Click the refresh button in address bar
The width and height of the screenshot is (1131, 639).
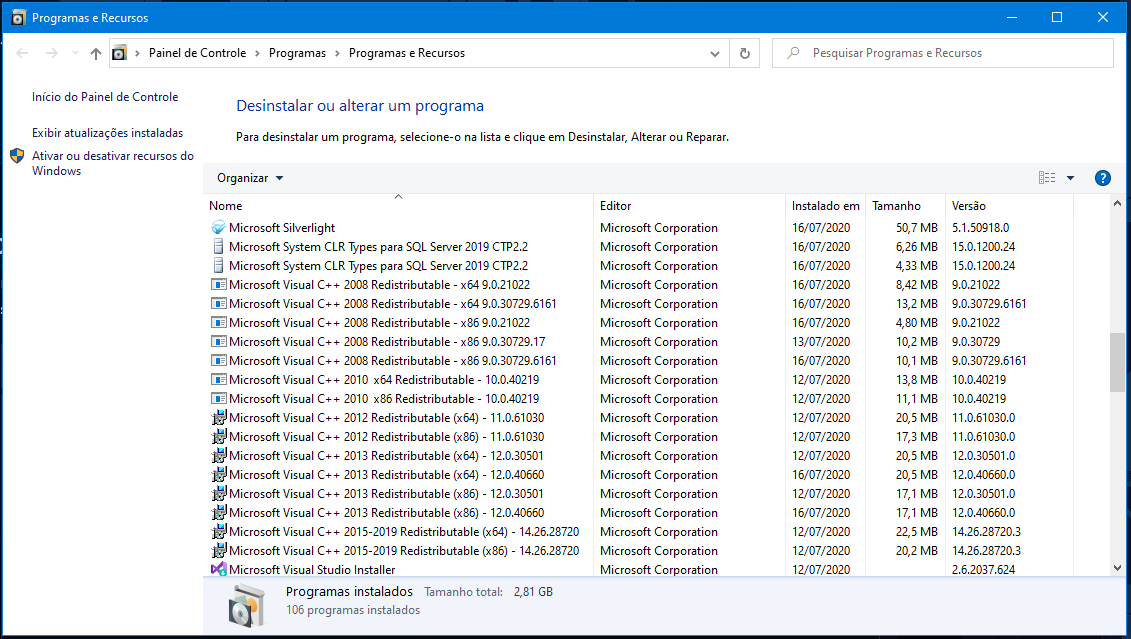pos(744,53)
